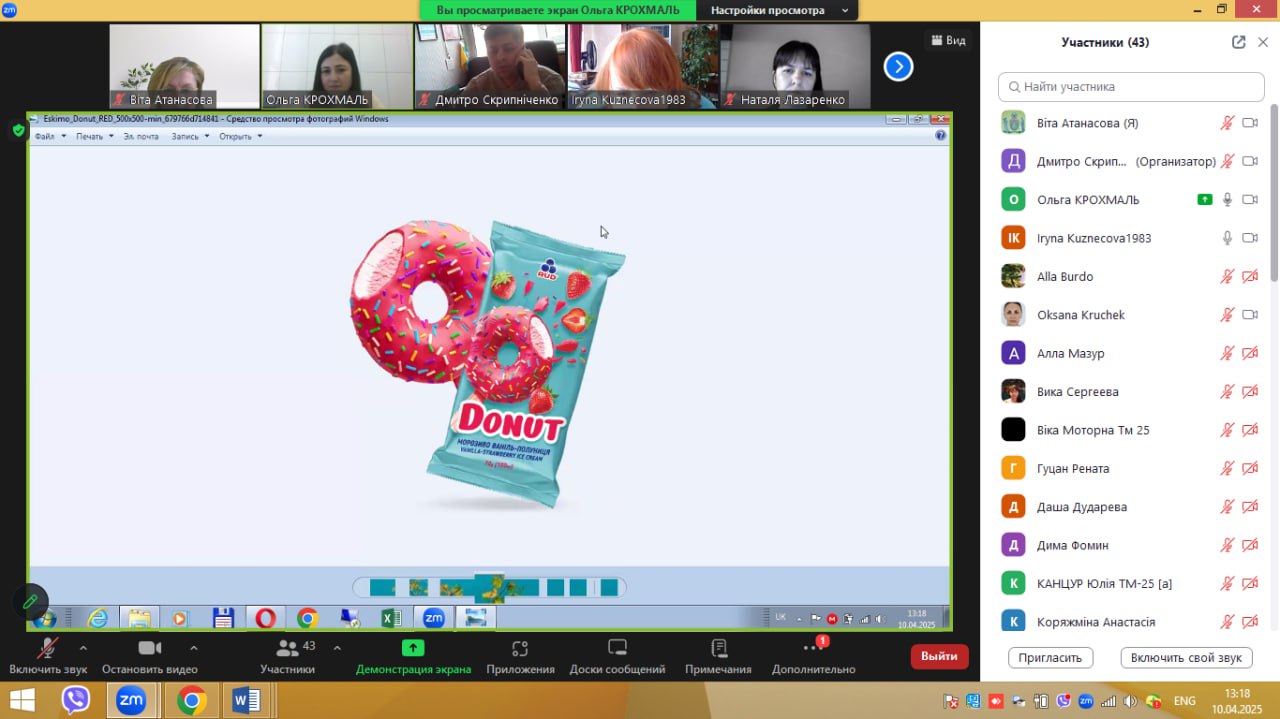Show next video thumbnails with blue arrow
1280x719 pixels.
(x=898, y=66)
